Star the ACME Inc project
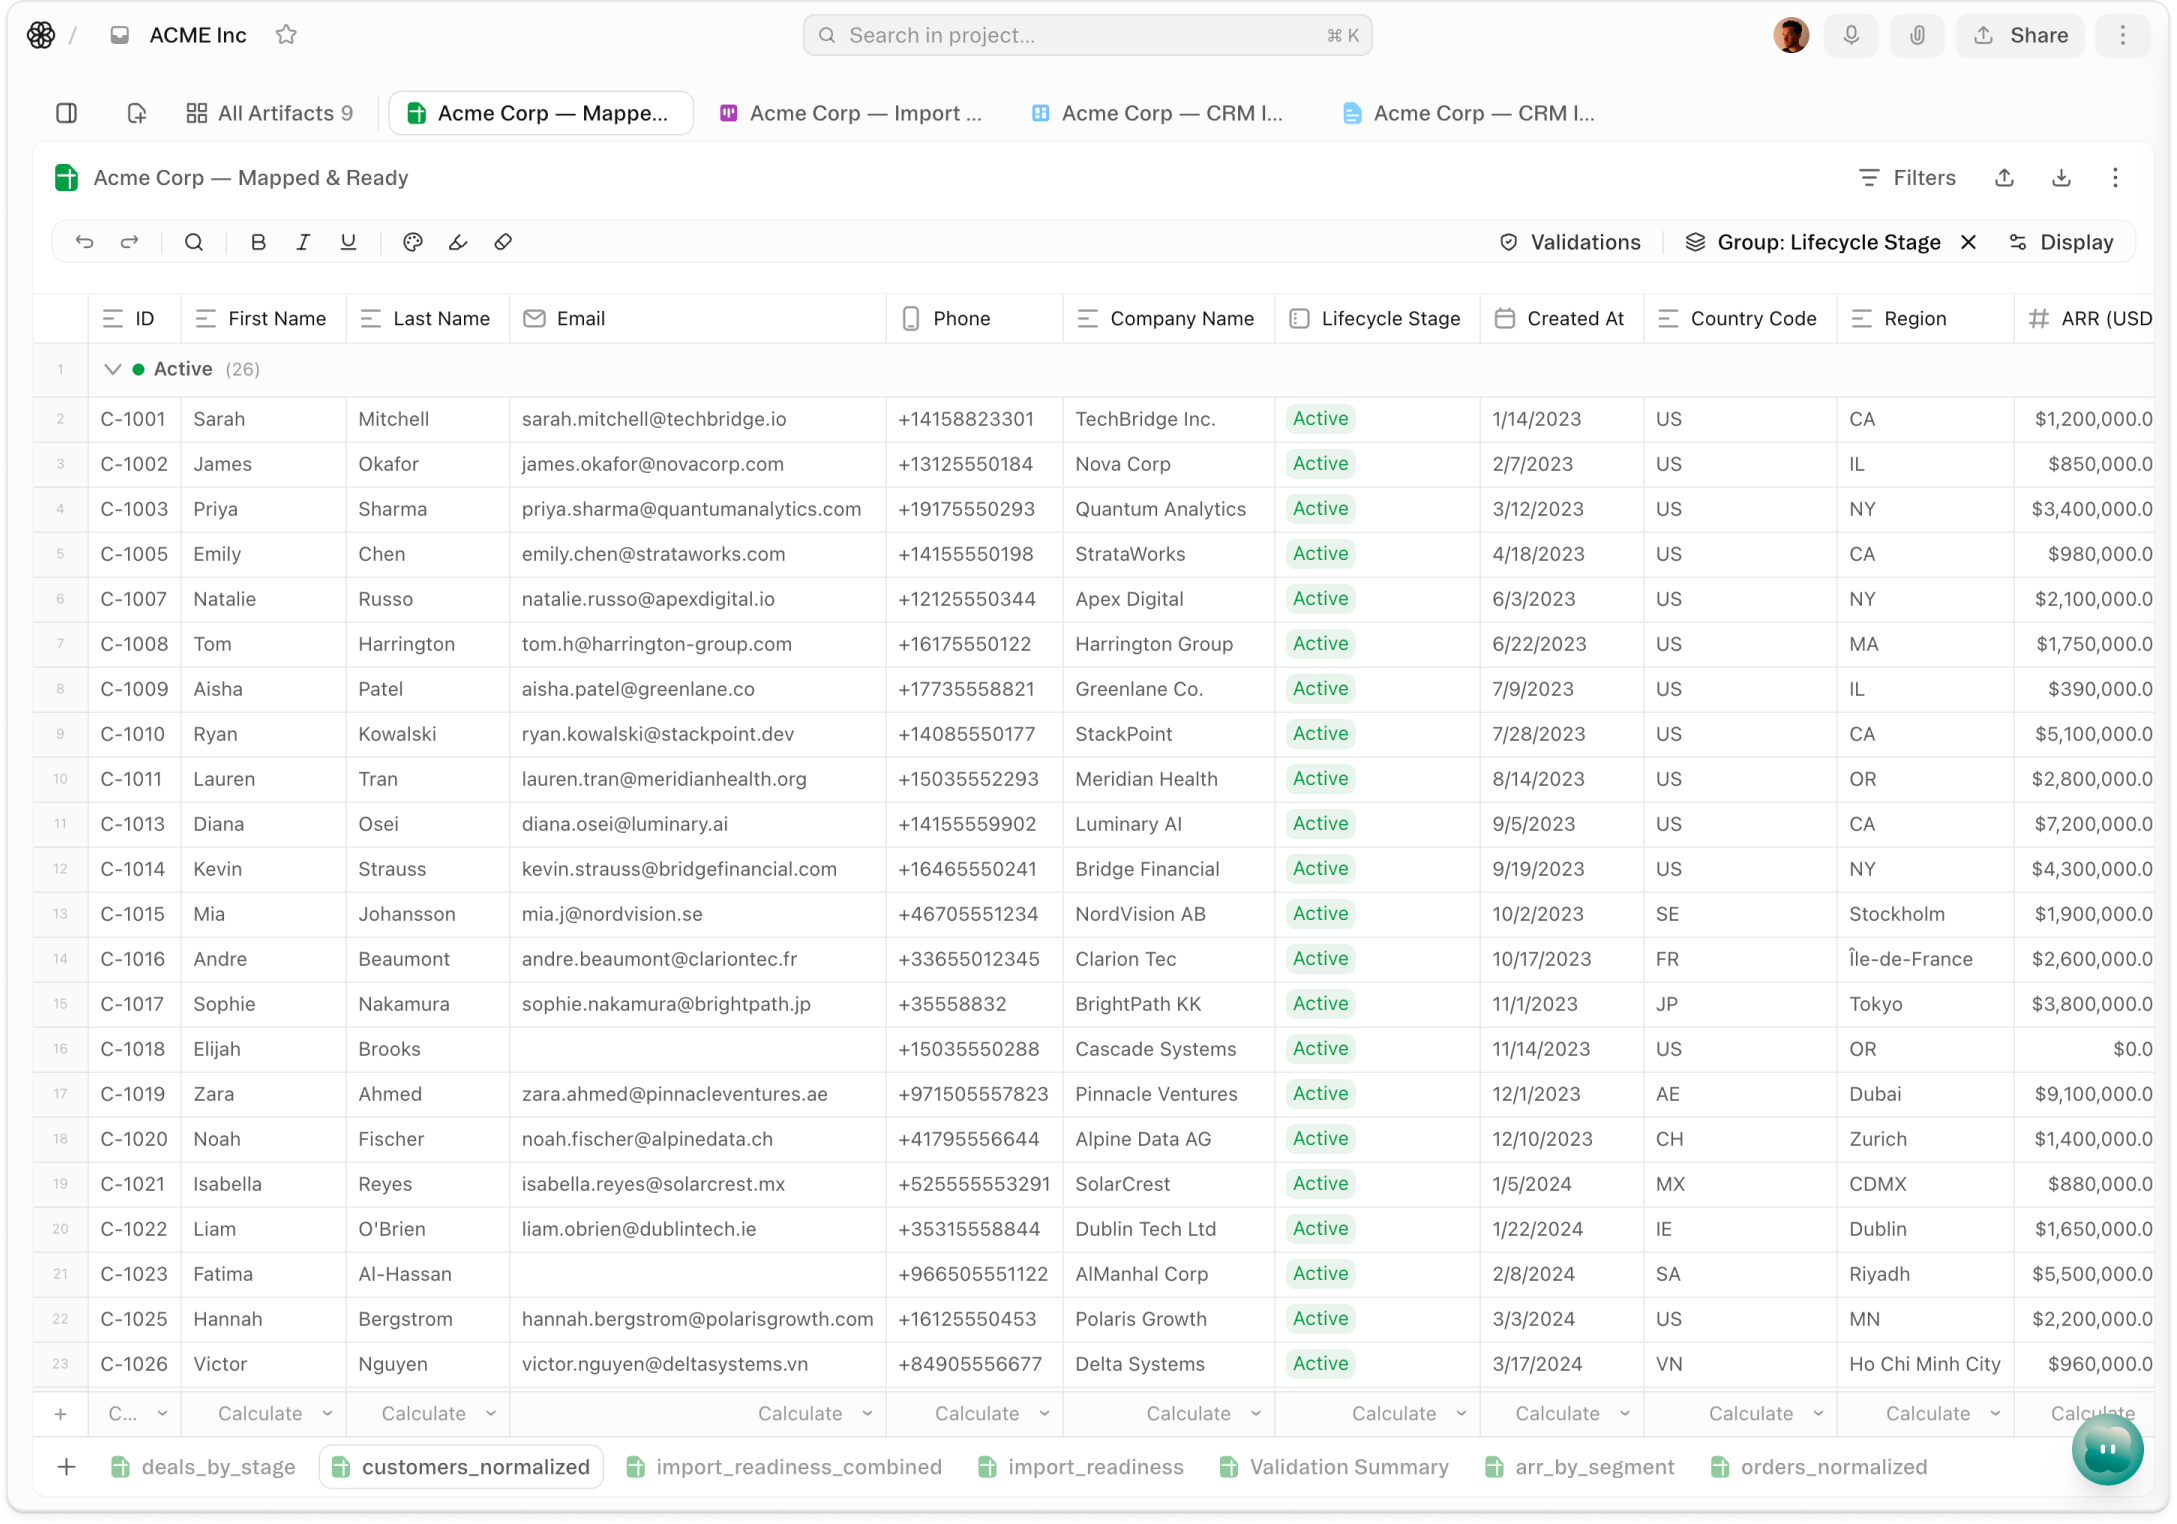 286,35
